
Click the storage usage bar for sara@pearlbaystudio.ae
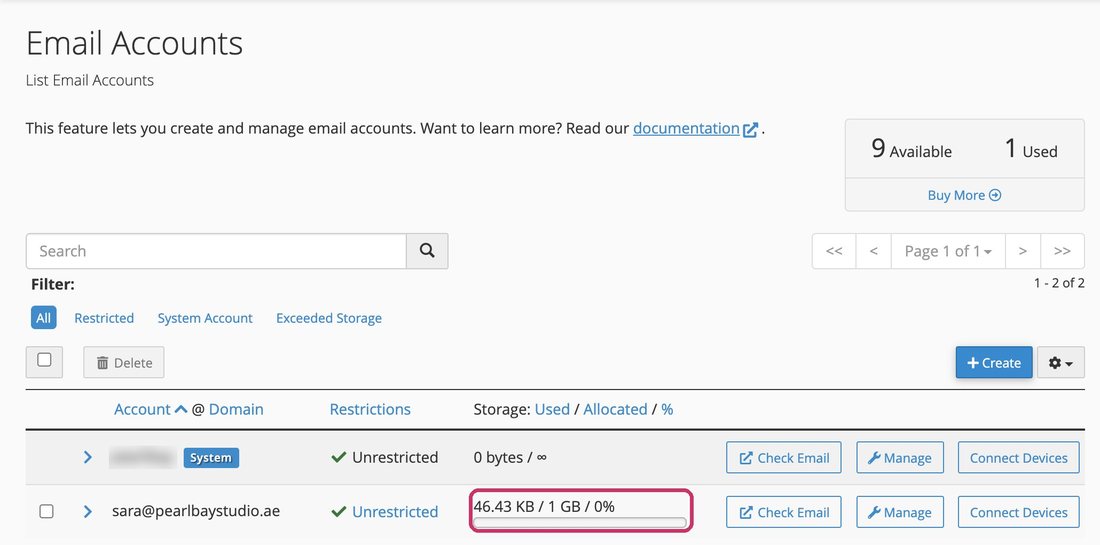tap(580, 523)
